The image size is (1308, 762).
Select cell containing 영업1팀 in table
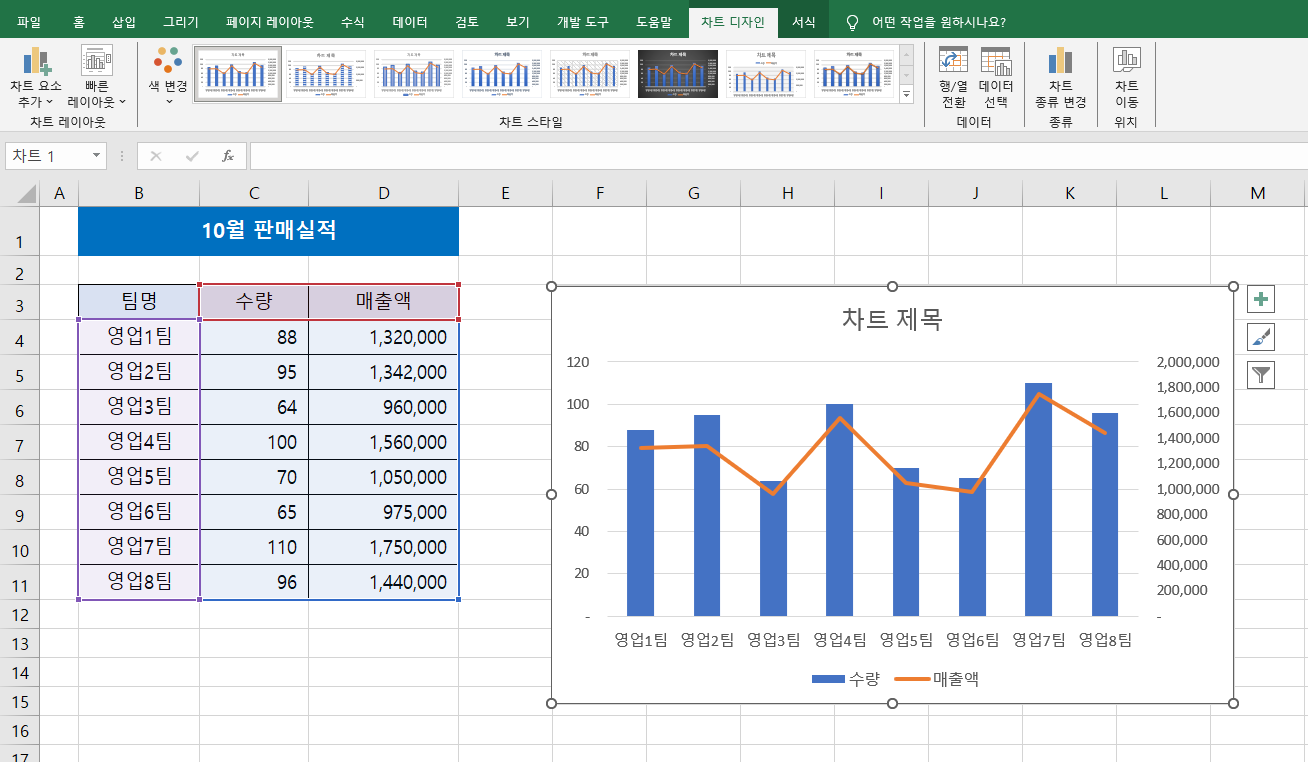pos(139,337)
